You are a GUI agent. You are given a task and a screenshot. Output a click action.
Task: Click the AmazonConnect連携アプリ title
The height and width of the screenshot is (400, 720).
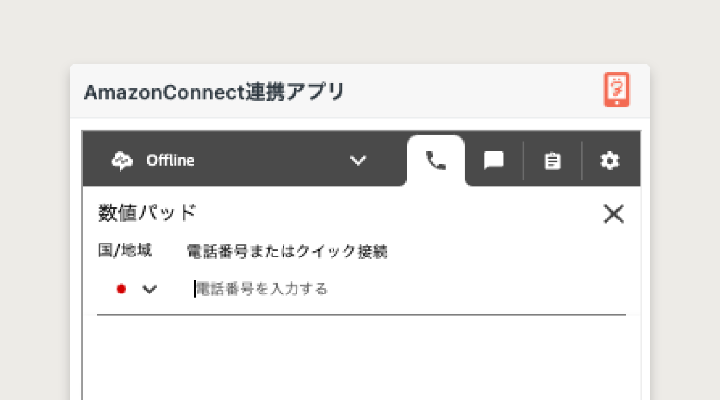pos(214,92)
